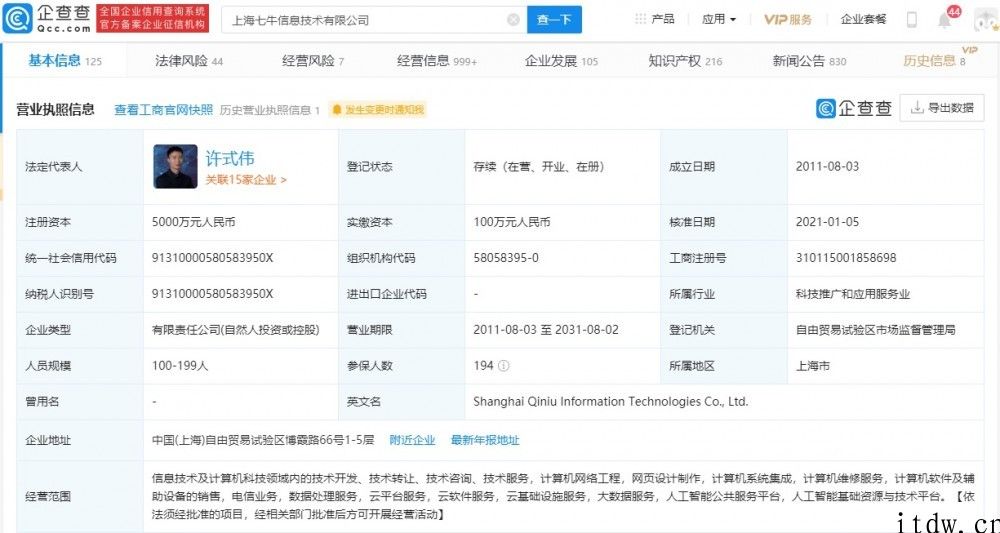Click 人员规模 value 100-199人
The image size is (1000, 533).
[x=180, y=366]
